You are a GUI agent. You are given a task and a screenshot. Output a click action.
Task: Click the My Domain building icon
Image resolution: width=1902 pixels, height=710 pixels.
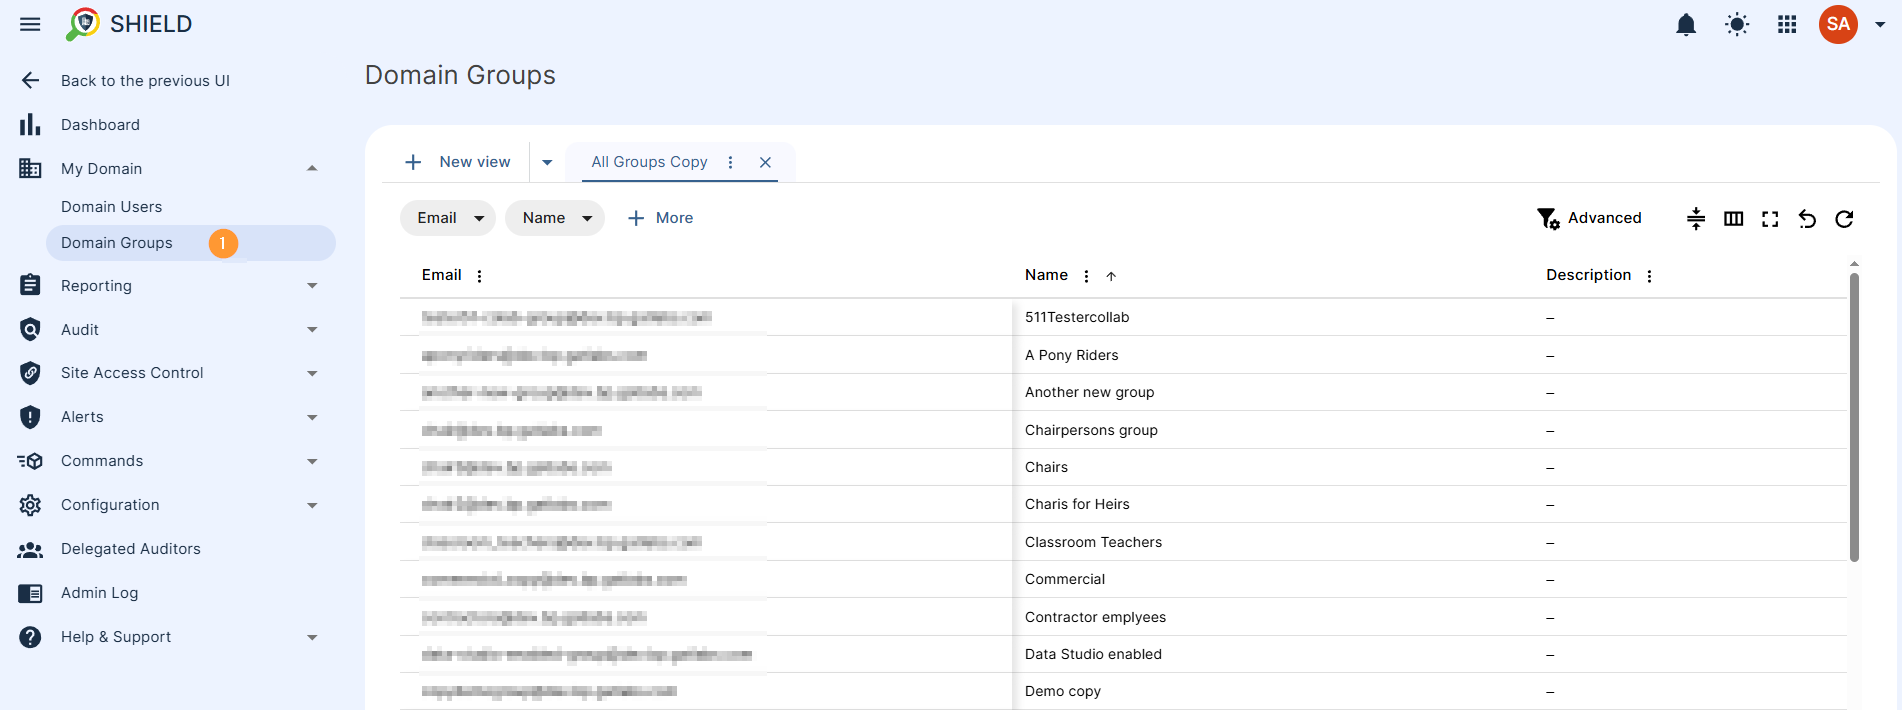coord(30,168)
